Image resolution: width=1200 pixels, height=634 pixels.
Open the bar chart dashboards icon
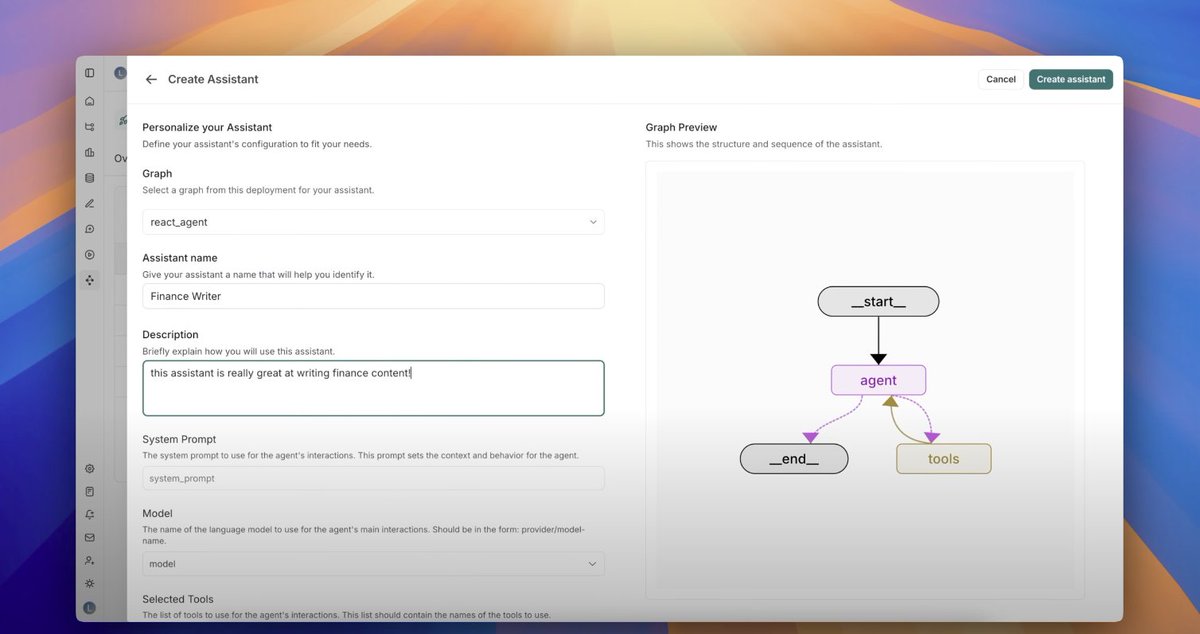click(x=90, y=153)
